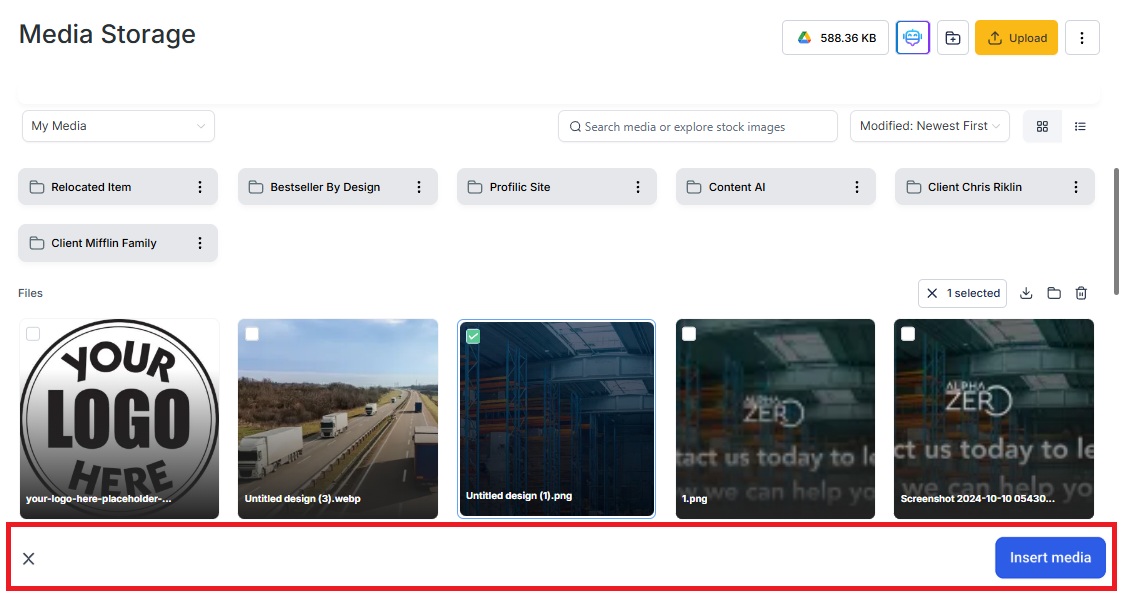Delete selected file with the trash icon
This screenshot has height=594, width=1130.
1081,293
